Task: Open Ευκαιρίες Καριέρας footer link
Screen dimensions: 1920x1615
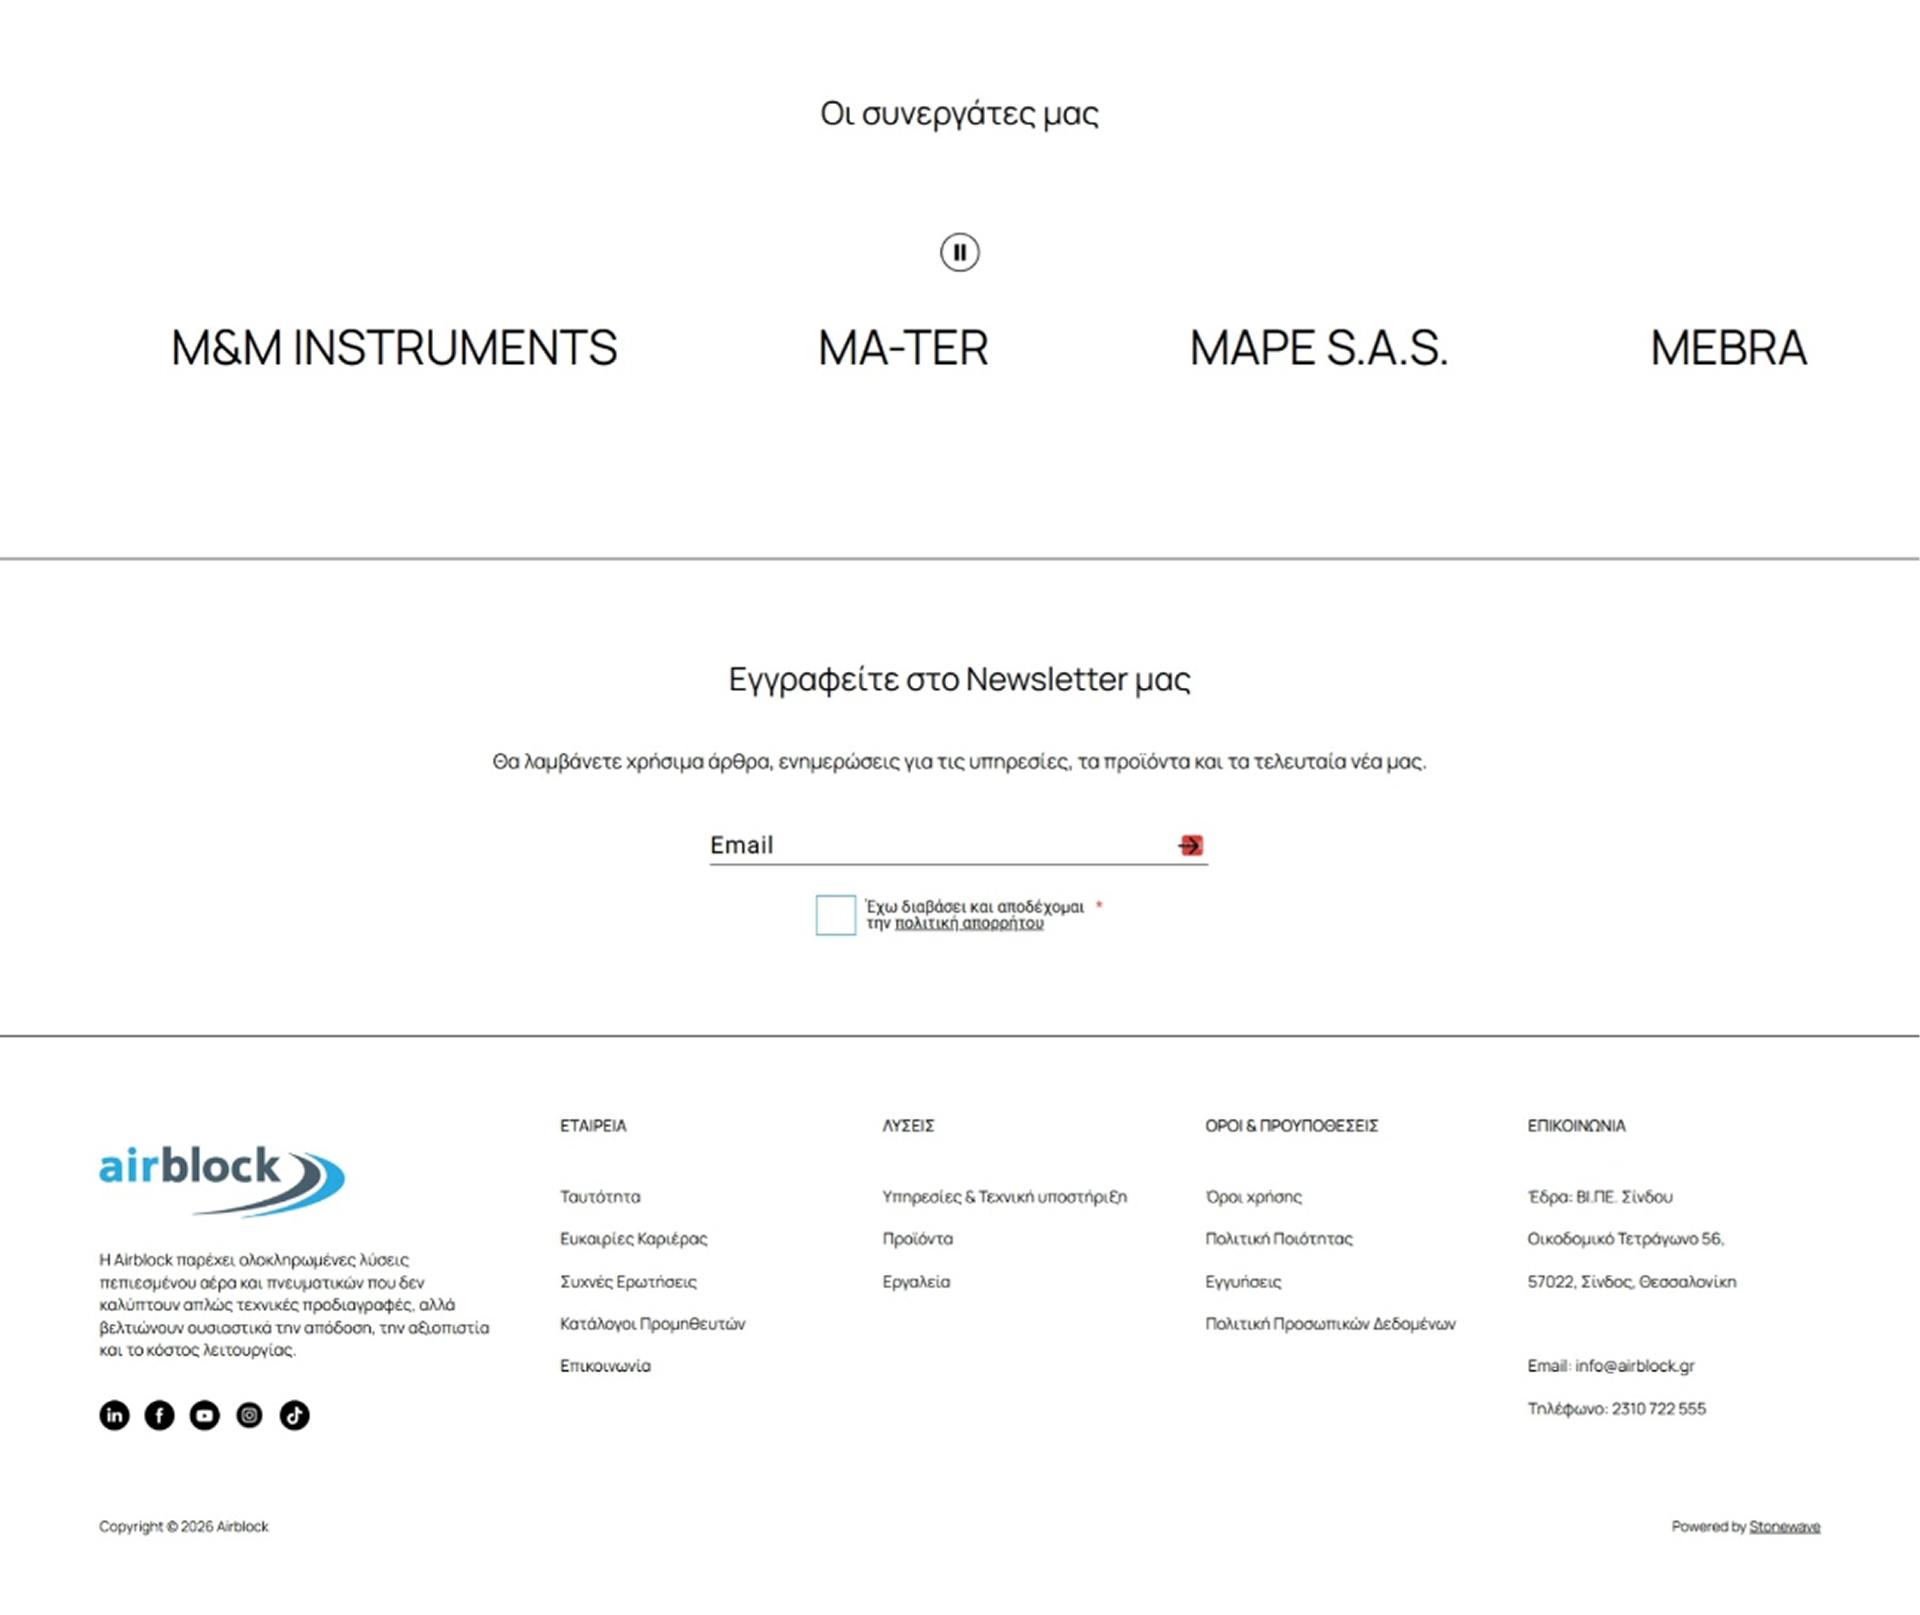Action: pyautogui.click(x=633, y=1238)
